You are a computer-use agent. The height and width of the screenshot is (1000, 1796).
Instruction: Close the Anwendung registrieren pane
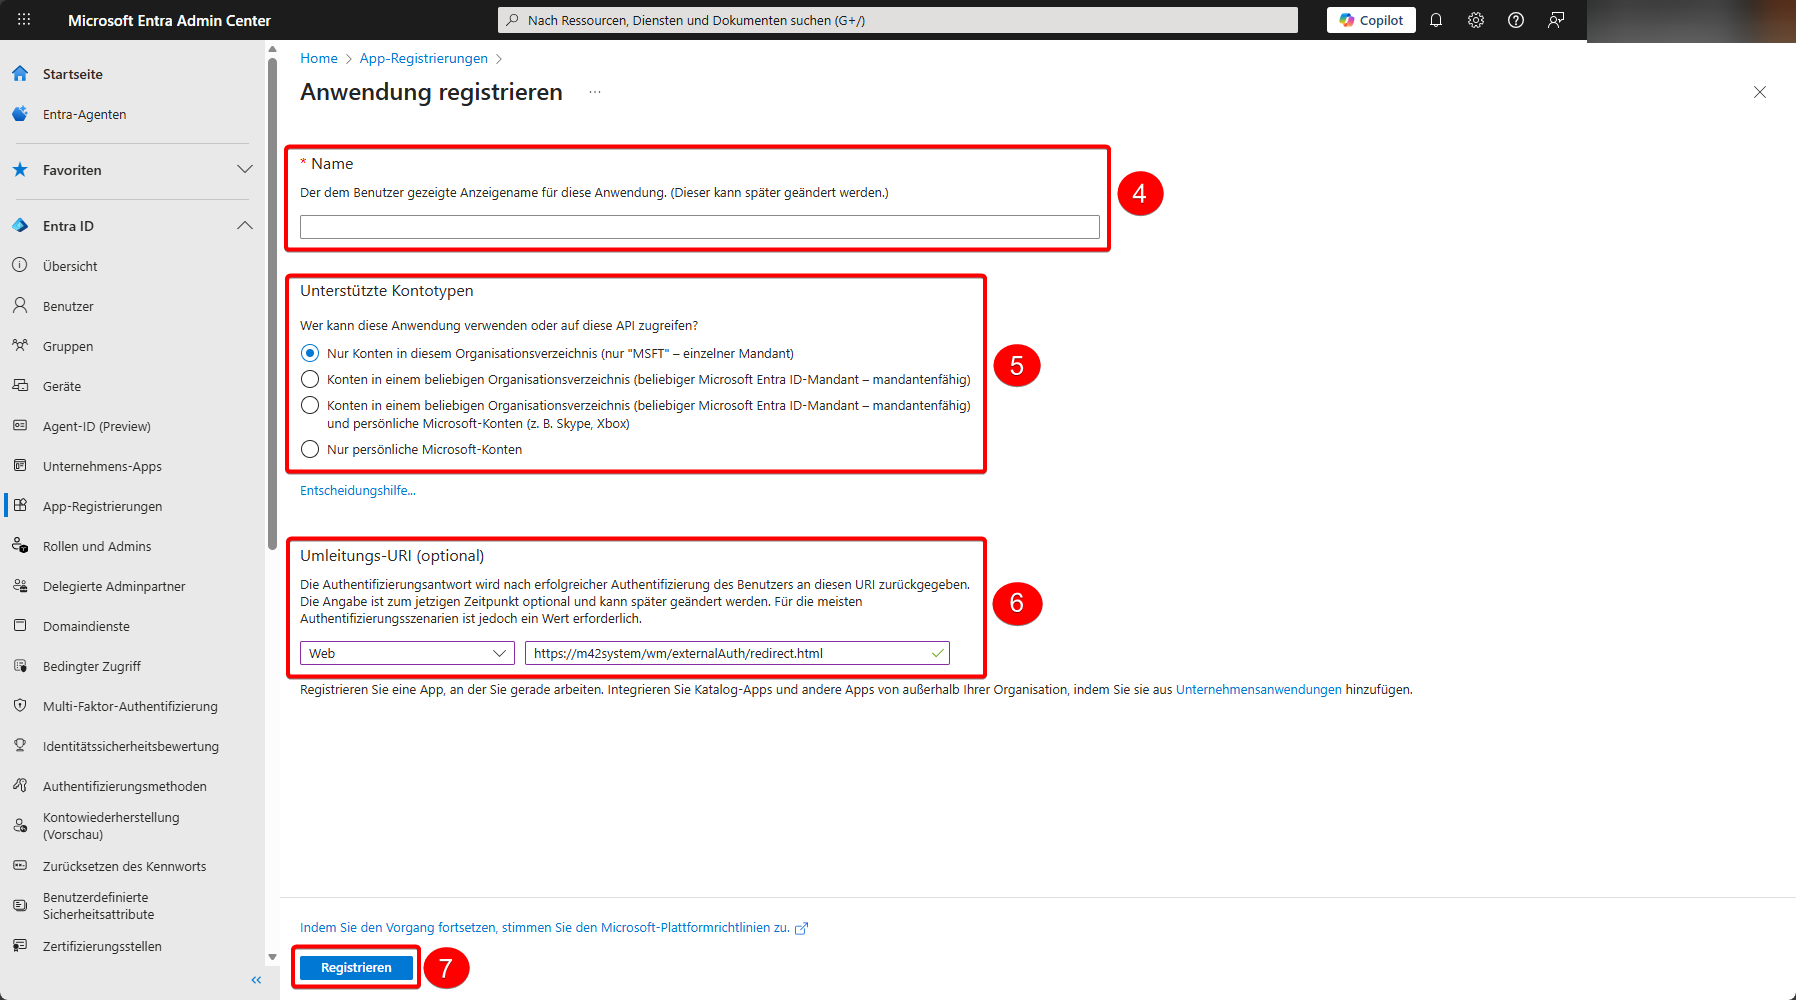1760,92
